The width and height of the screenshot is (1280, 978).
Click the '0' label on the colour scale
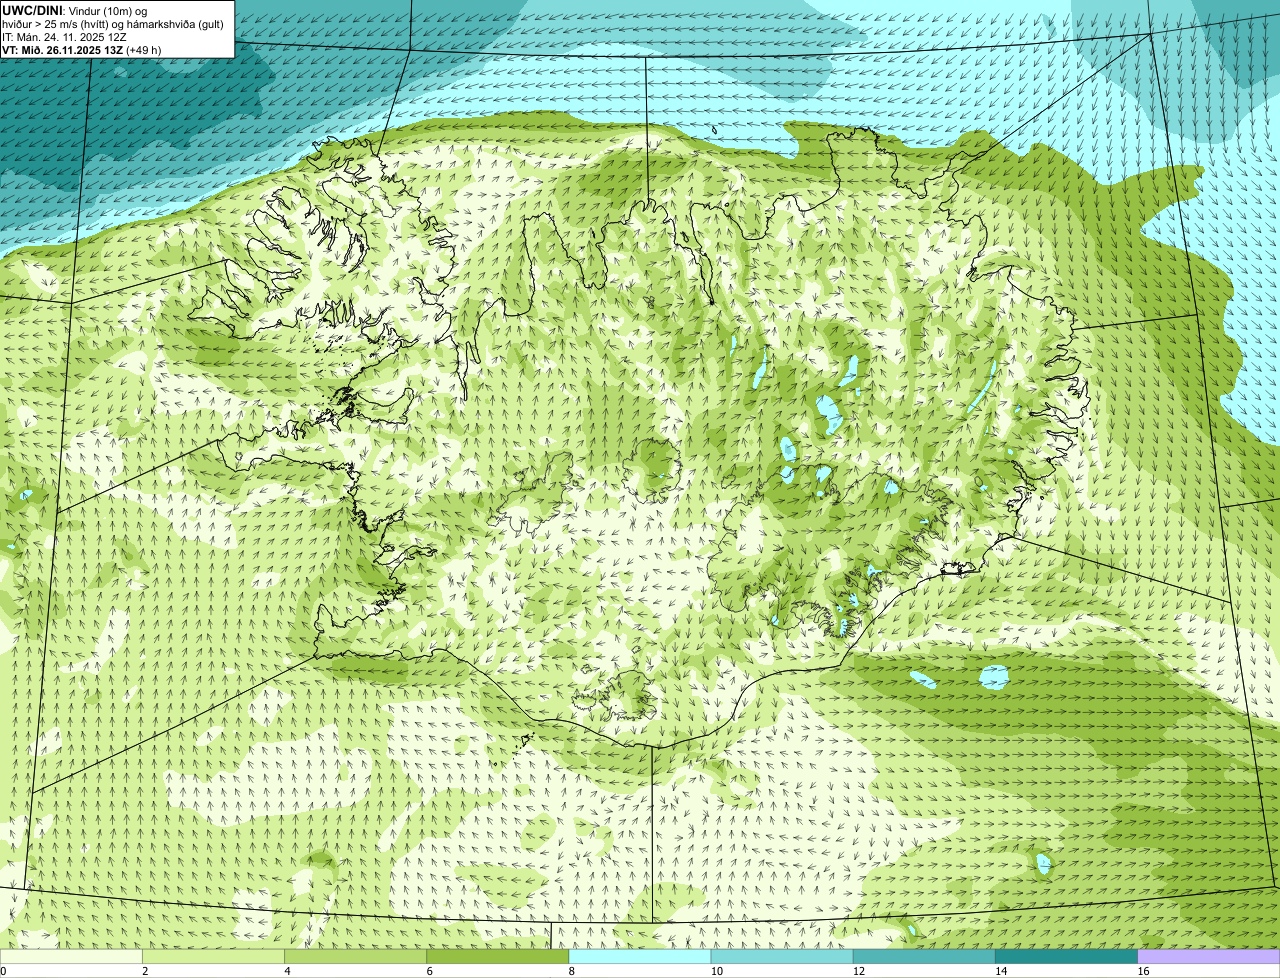coord(3,971)
